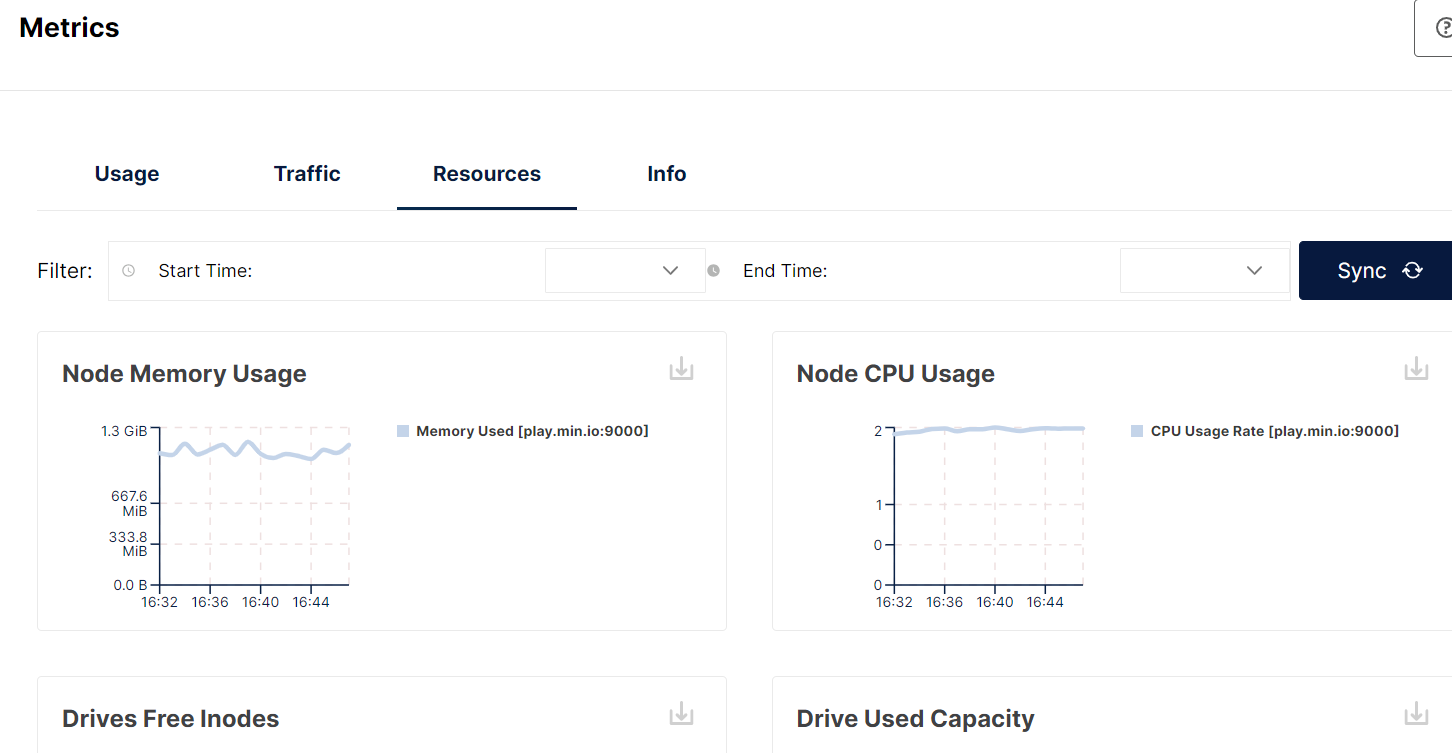The height and width of the screenshot is (753, 1452).
Task: Switch to the Usage tab
Action: (x=127, y=174)
